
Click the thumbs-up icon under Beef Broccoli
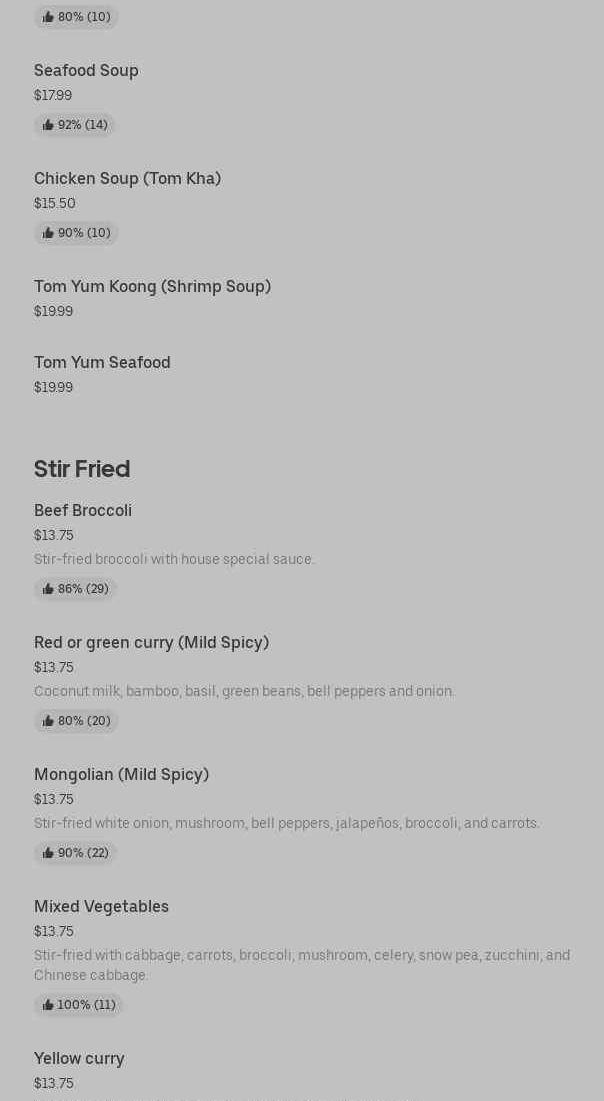(48, 589)
